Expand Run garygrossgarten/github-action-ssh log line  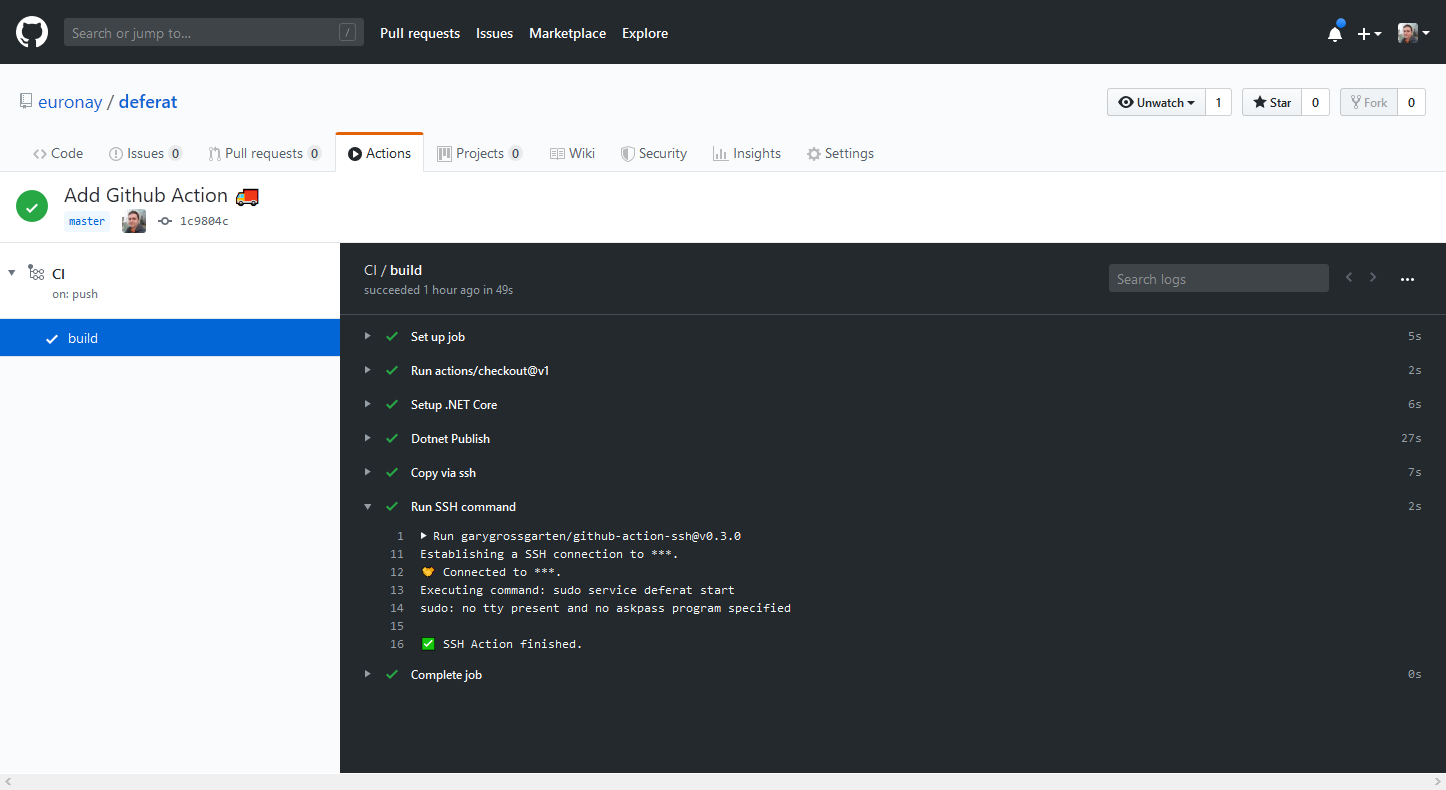(424, 536)
